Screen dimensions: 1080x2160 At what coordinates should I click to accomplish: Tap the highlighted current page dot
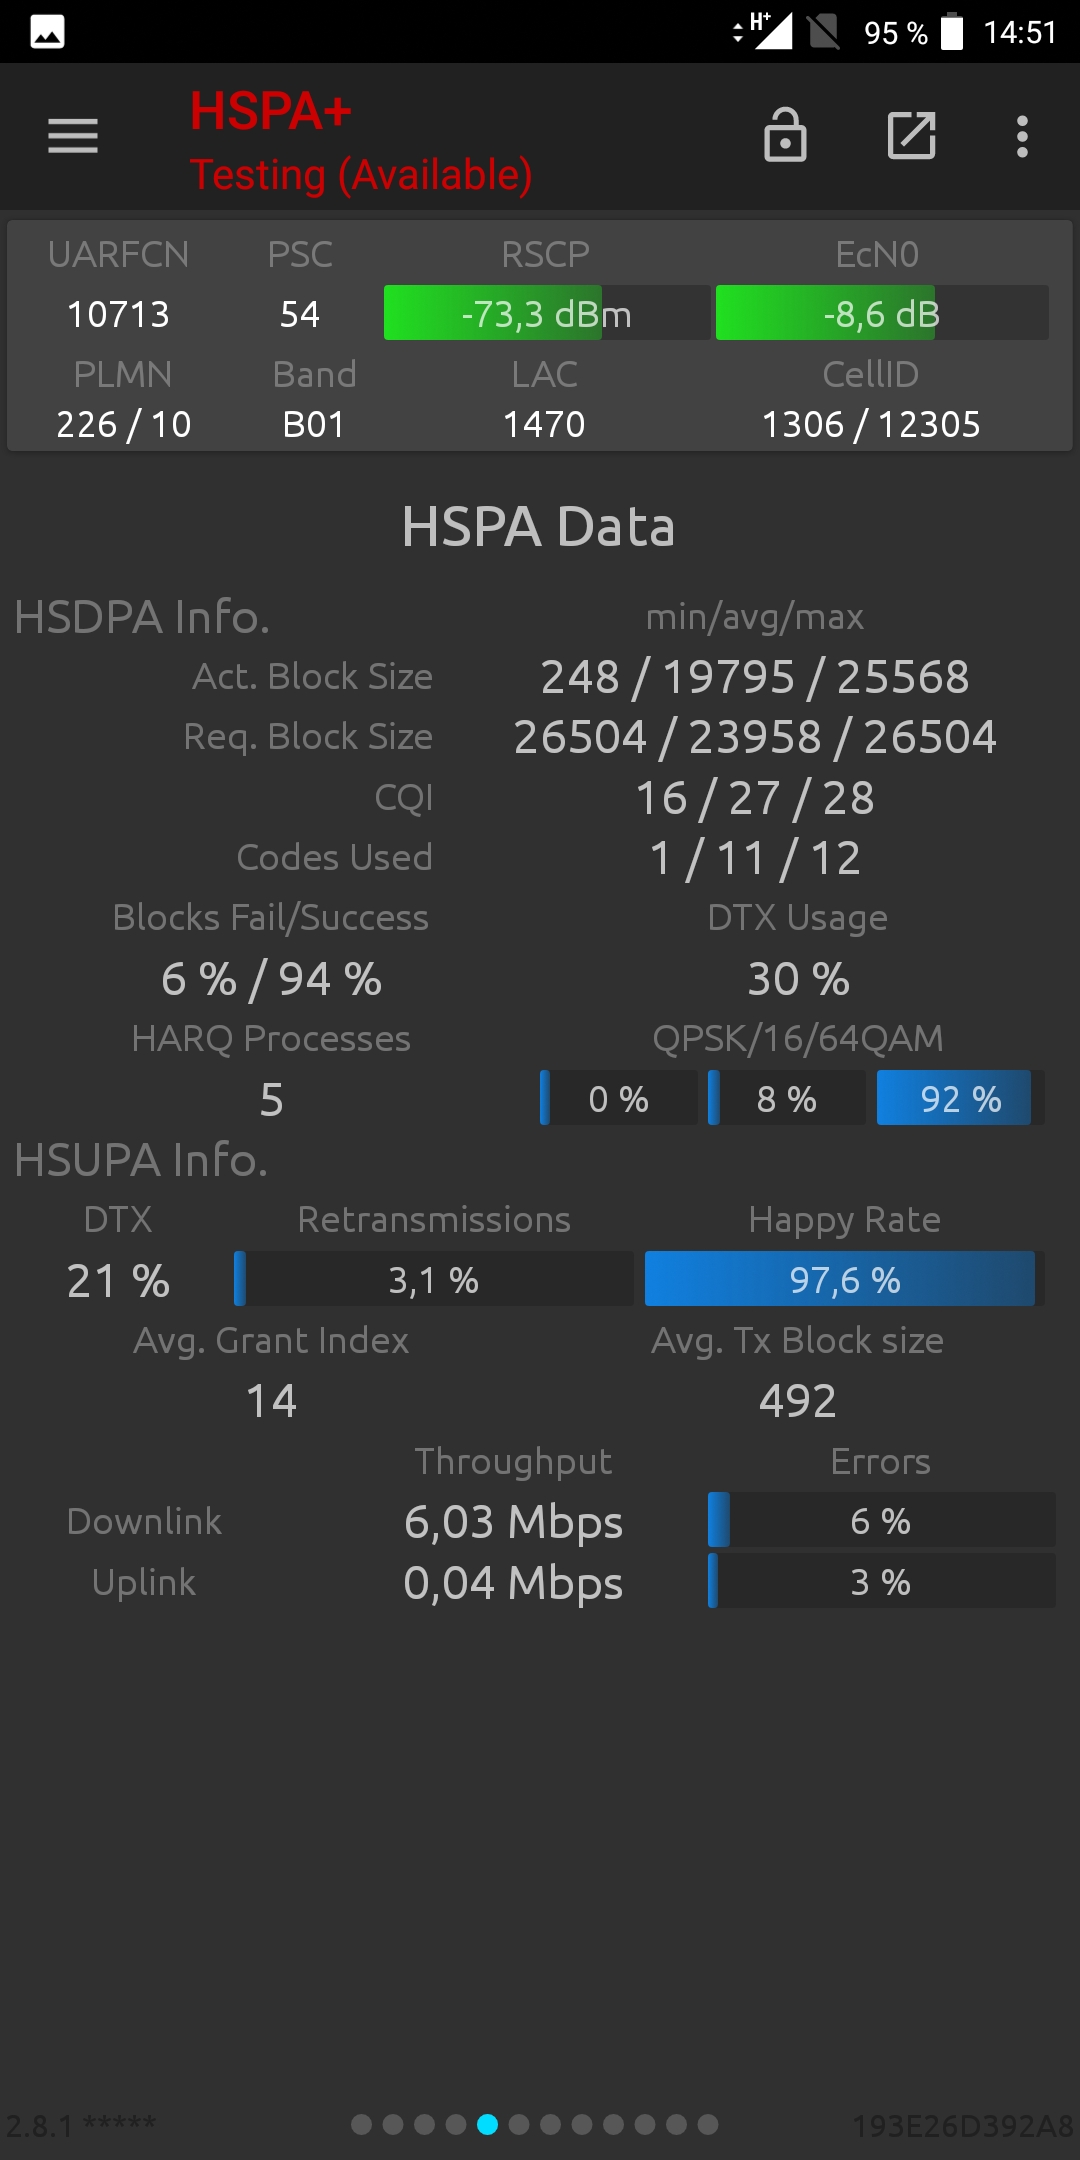[x=488, y=2124]
